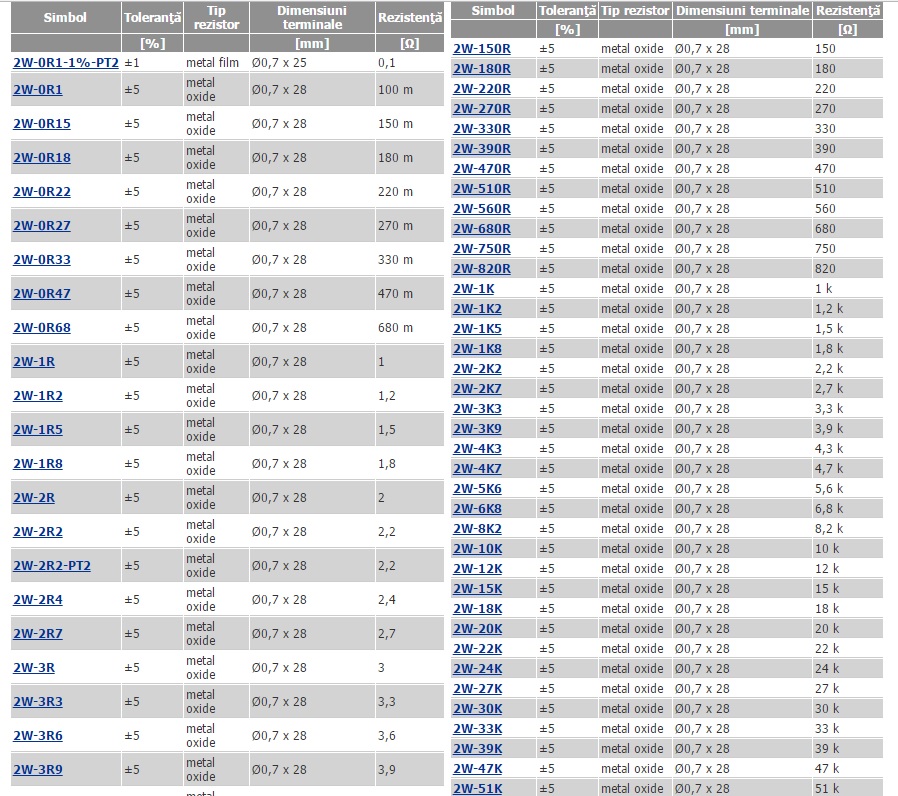This screenshot has height=796, width=898.
Task: Click the 2W-180R link
Action: 482,69
